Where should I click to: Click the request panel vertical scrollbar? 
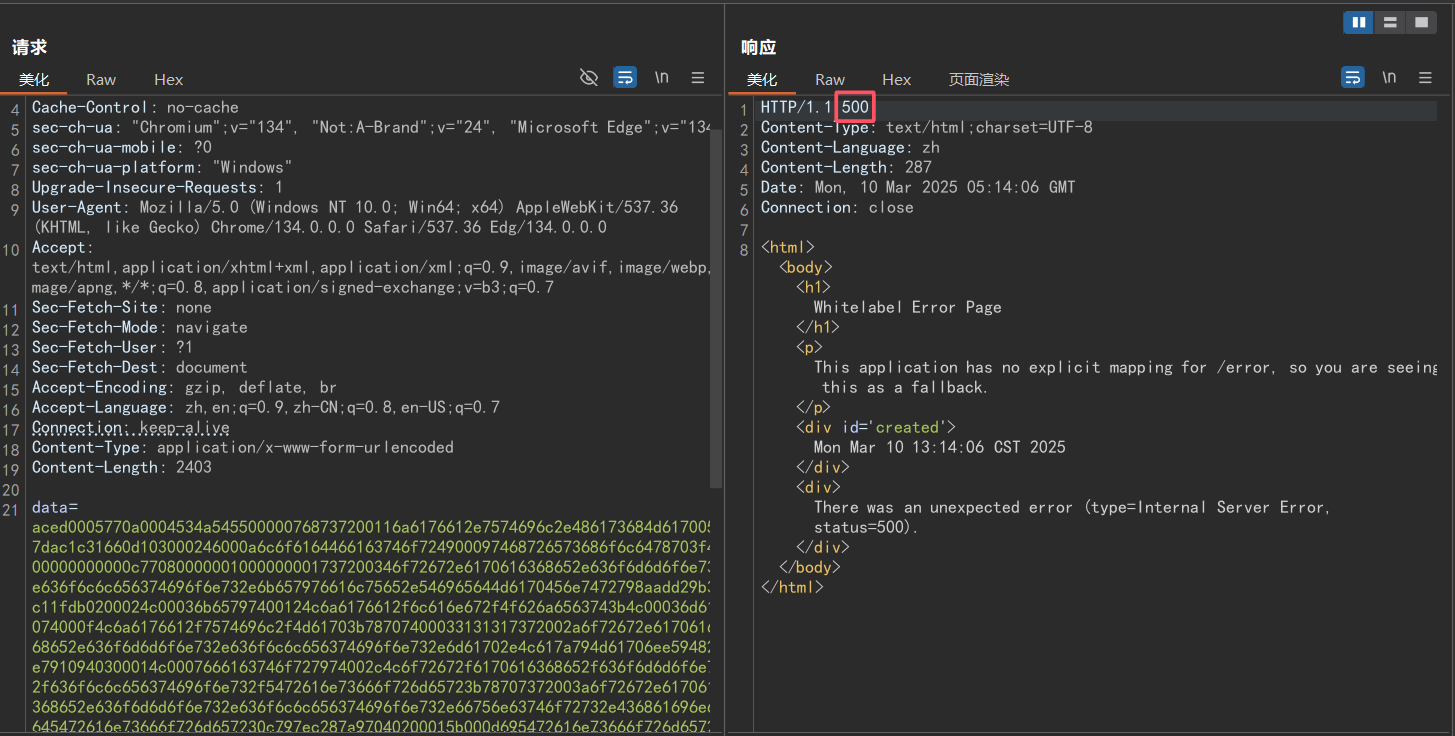[x=716, y=307]
